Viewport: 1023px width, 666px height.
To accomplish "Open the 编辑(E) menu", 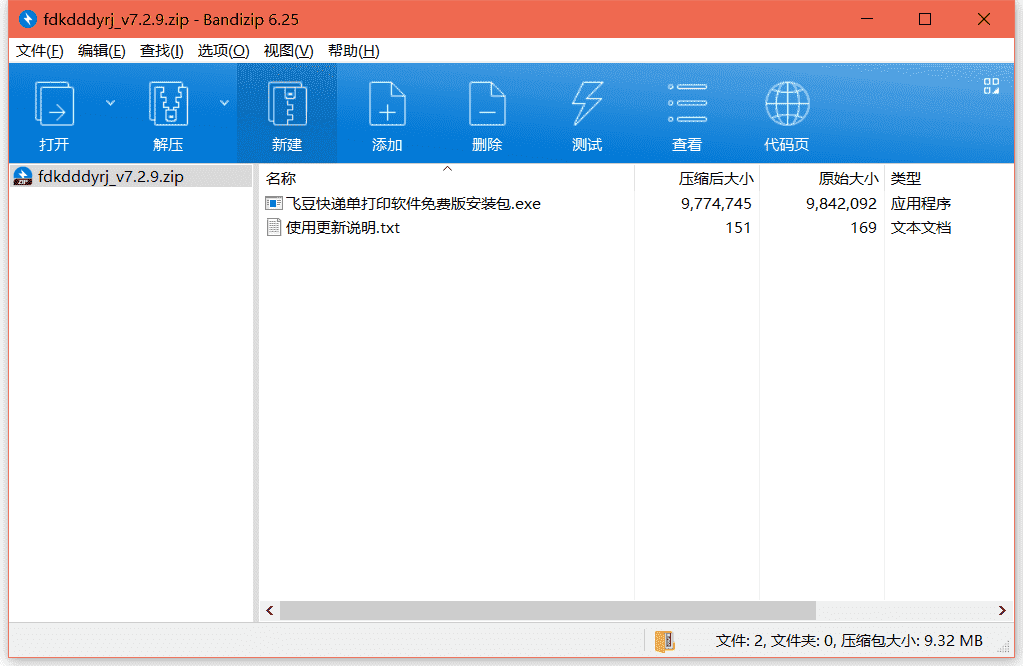I will pyautogui.click(x=102, y=51).
